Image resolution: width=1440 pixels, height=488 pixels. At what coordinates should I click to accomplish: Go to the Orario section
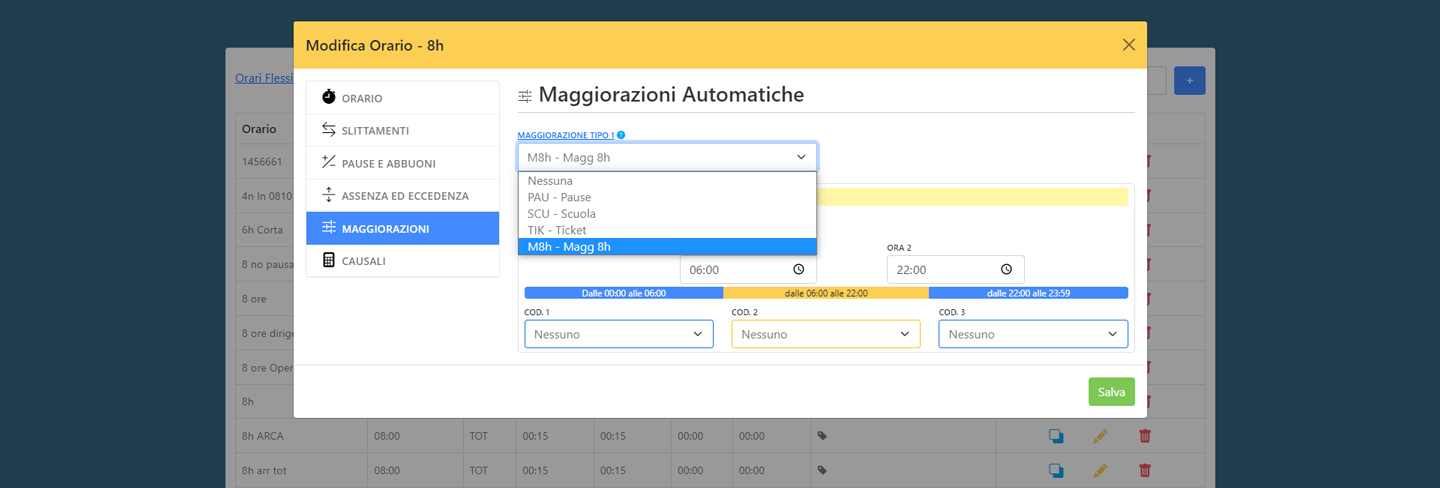pos(403,98)
